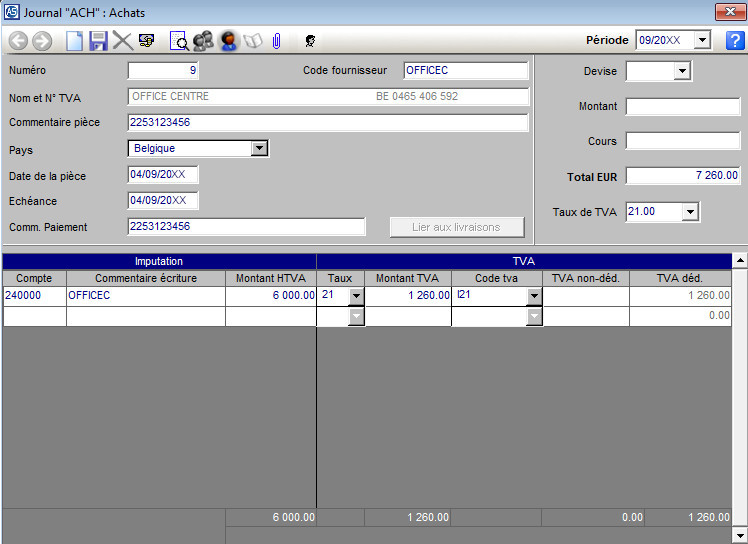
Task: Open the blue help question mark
Action: point(735,41)
